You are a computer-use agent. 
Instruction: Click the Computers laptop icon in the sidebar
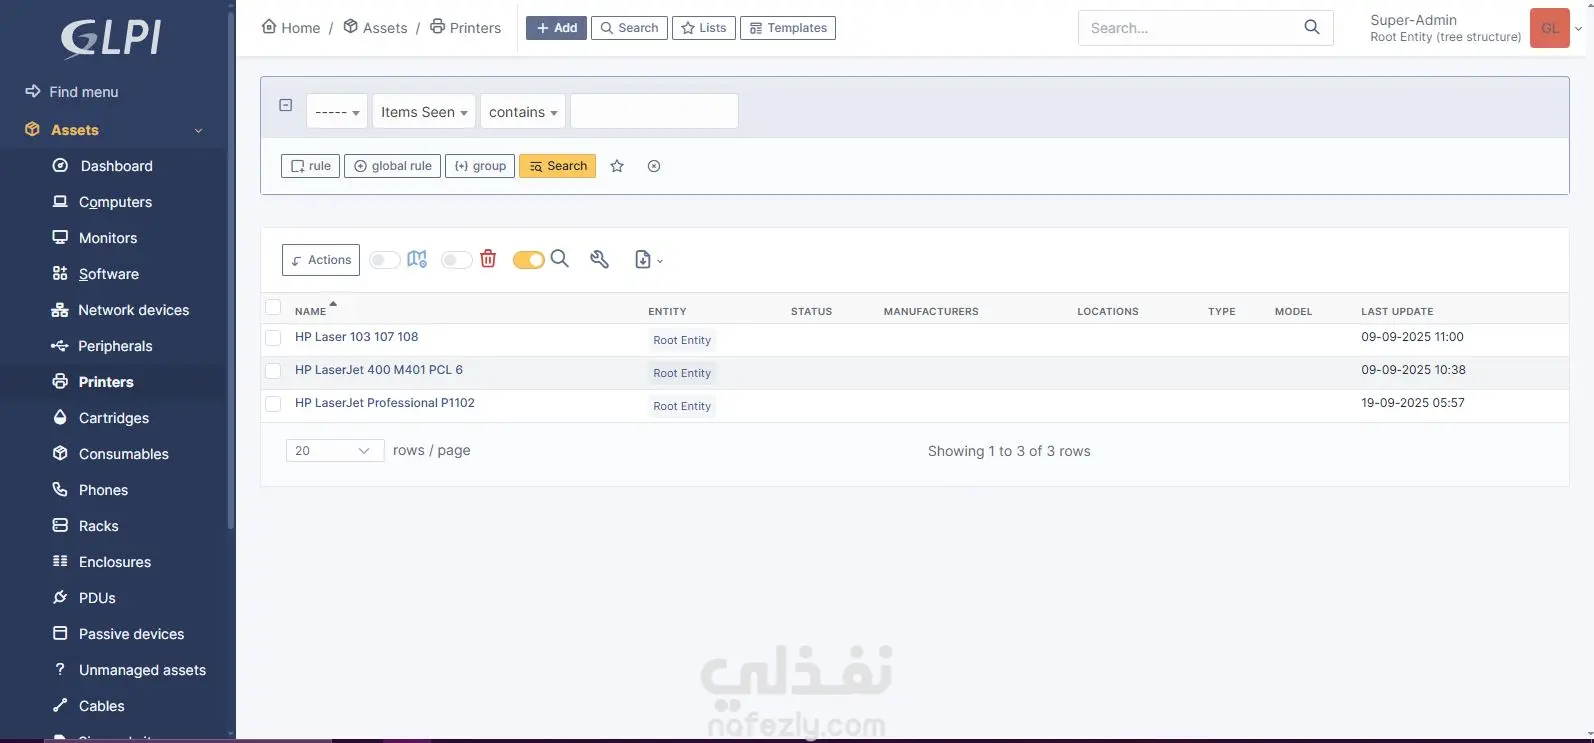pos(60,202)
